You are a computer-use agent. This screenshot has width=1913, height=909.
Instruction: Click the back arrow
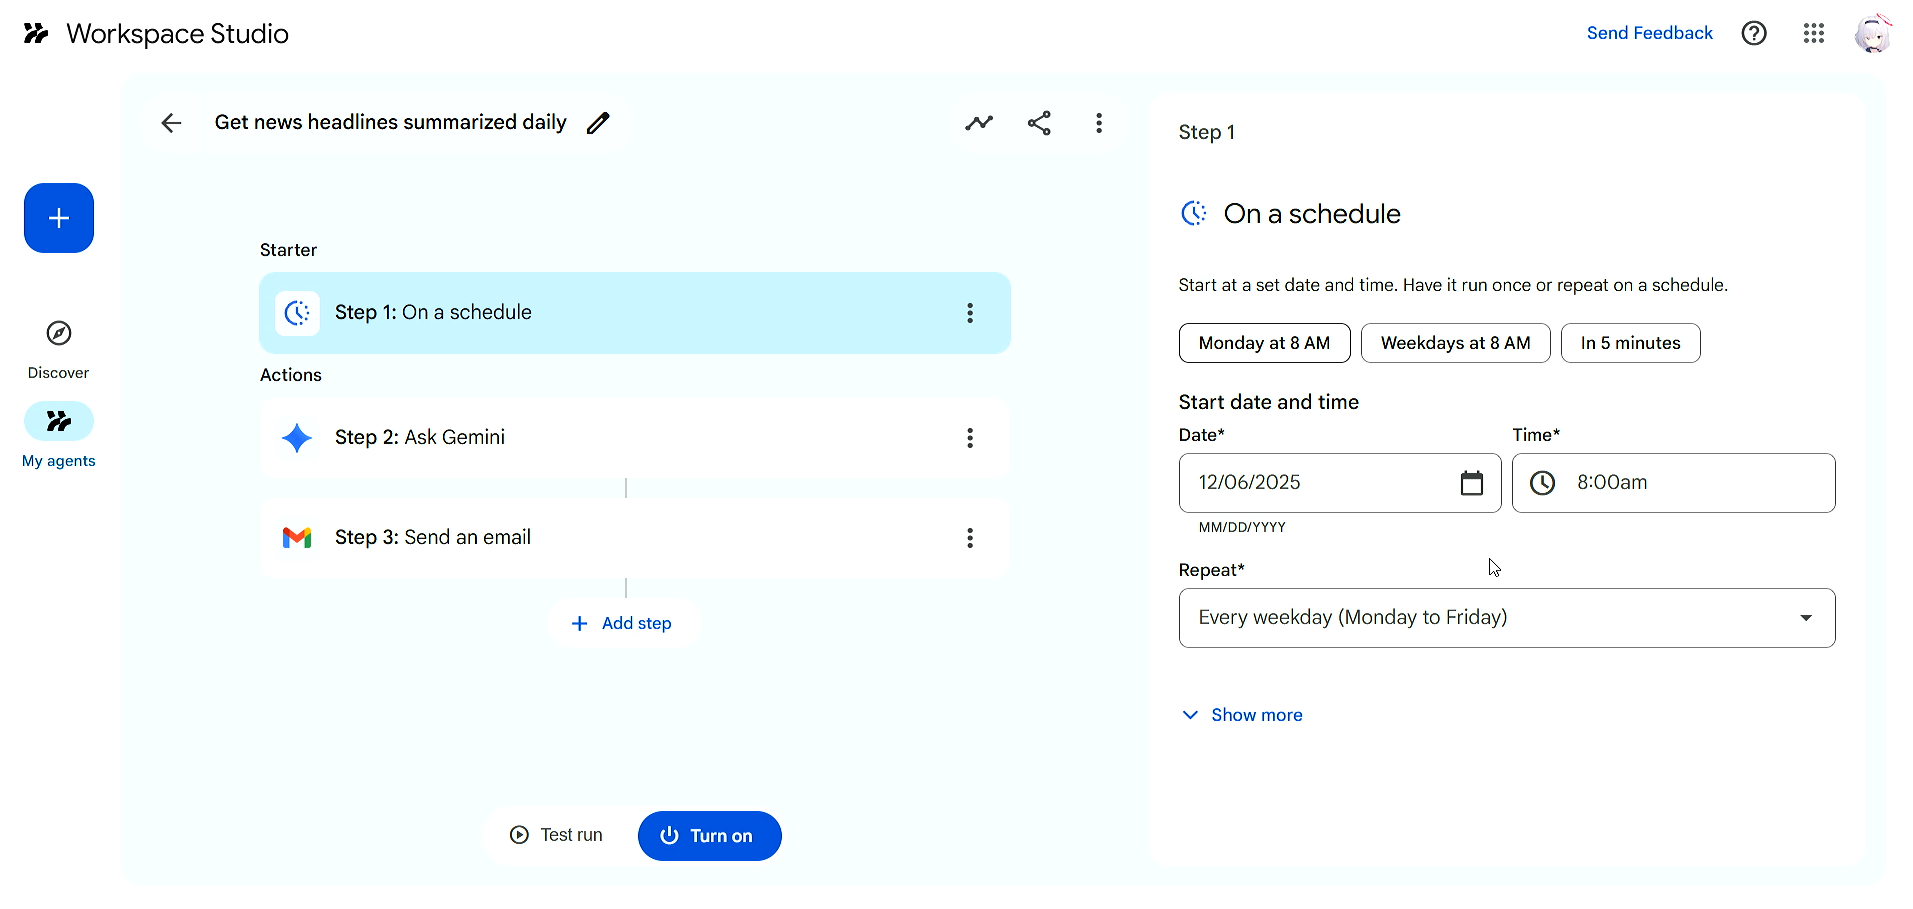click(x=171, y=123)
